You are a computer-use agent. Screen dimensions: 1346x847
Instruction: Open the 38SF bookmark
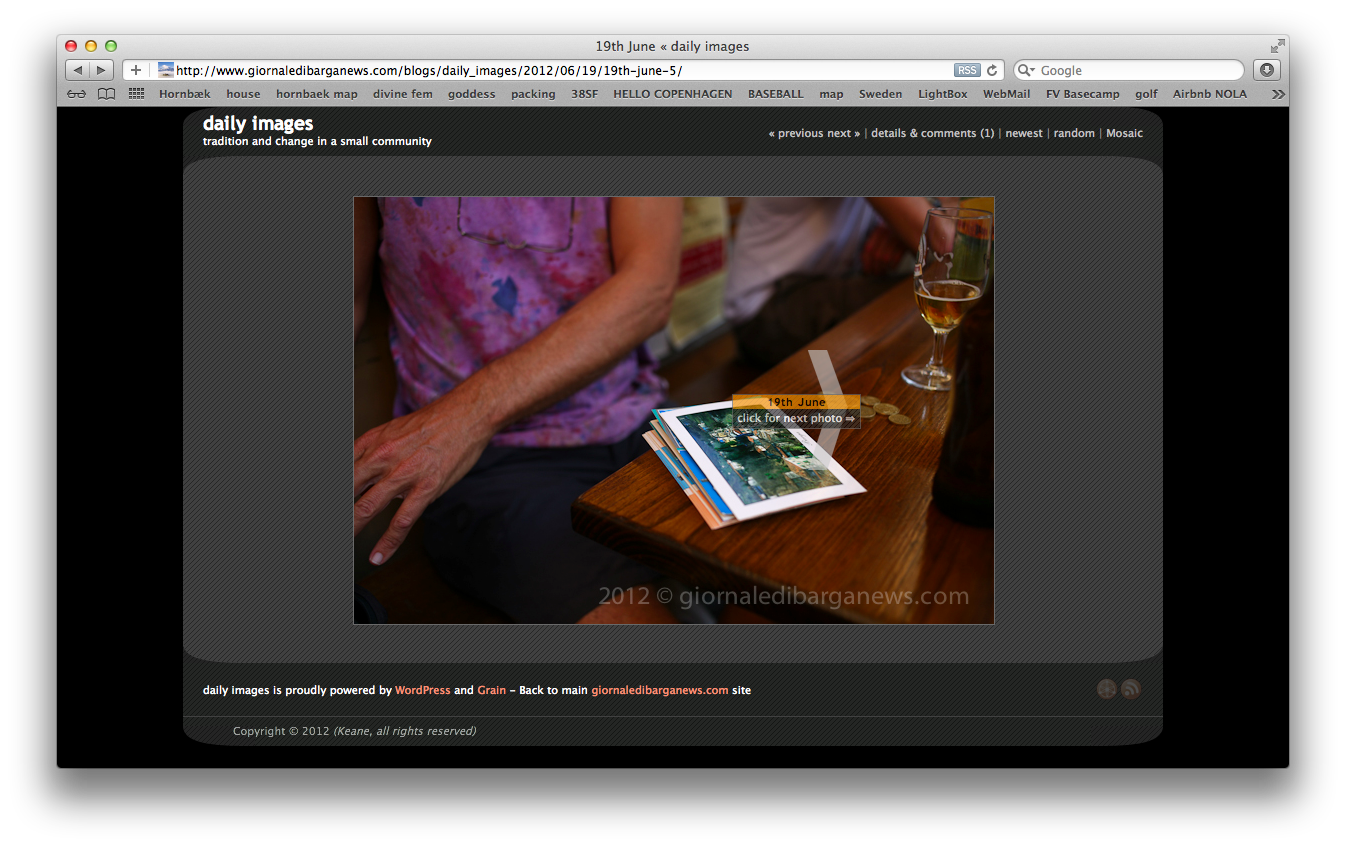(584, 94)
